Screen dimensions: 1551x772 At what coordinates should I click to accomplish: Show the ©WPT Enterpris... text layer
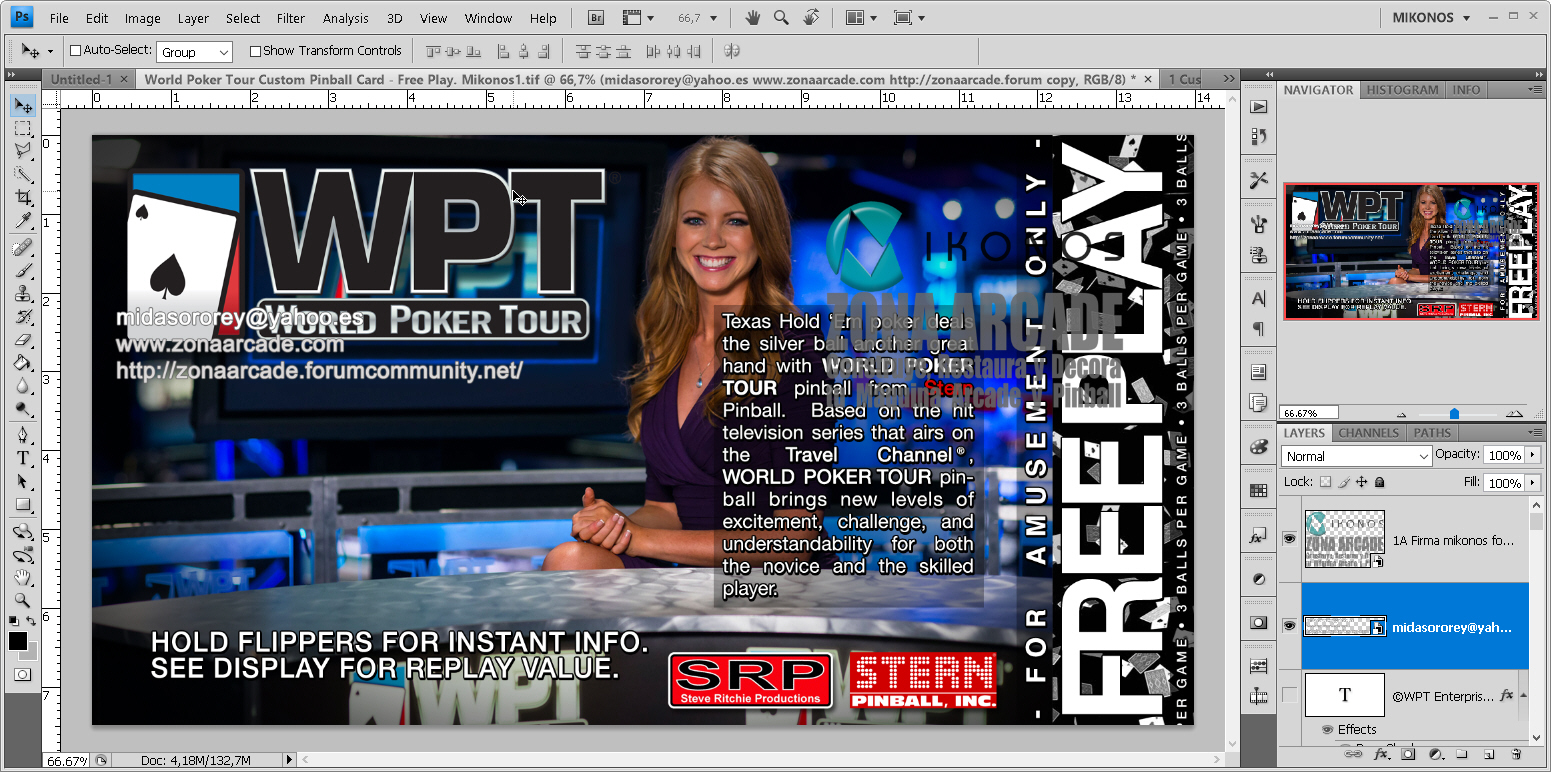point(1289,695)
